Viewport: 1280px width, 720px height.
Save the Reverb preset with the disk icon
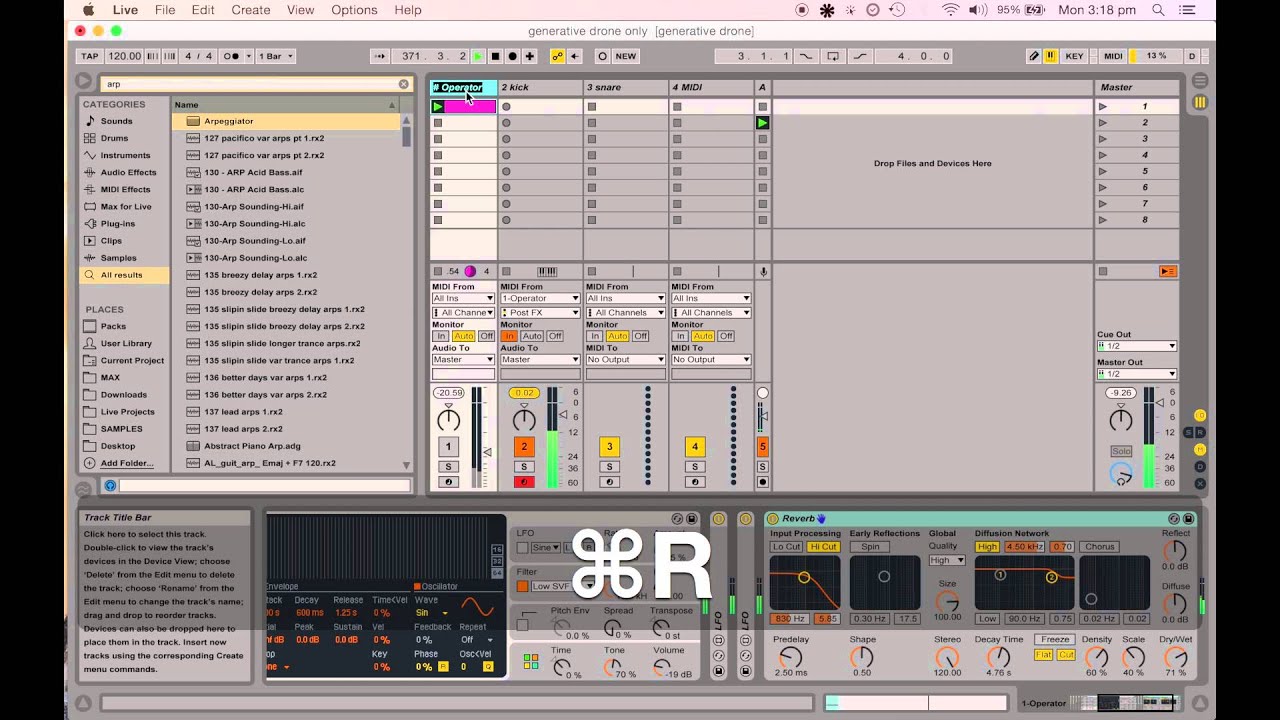tap(1188, 518)
